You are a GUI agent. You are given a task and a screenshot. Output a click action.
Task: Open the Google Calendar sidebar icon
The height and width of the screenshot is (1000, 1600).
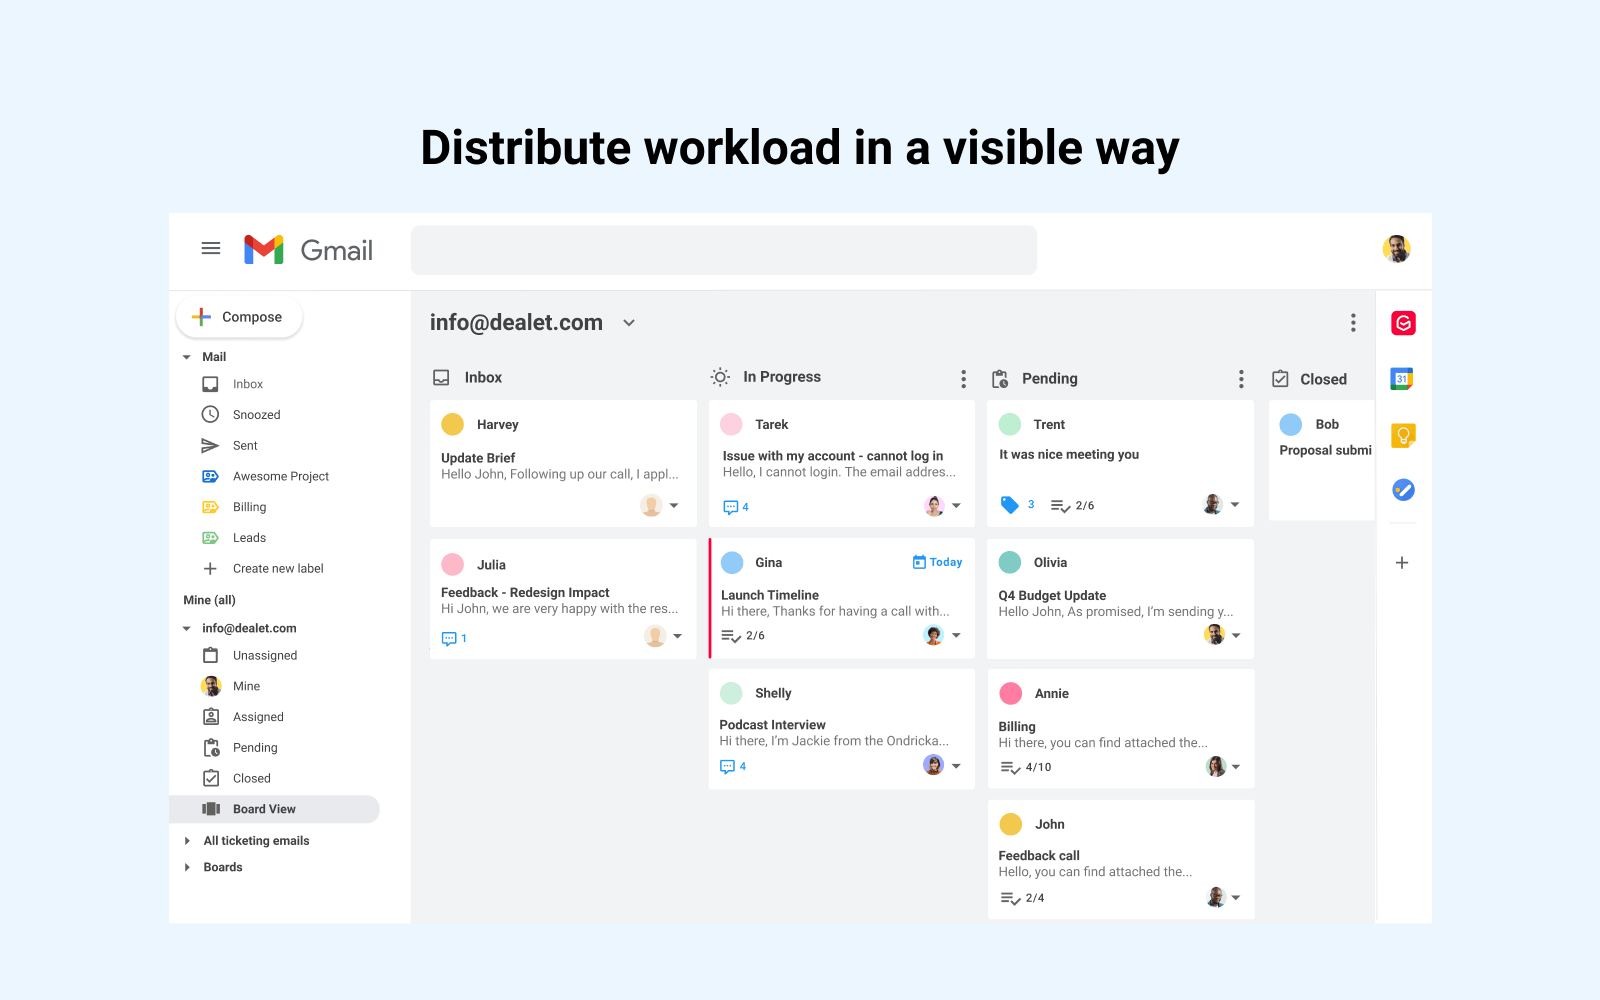(x=1402, y=378)
